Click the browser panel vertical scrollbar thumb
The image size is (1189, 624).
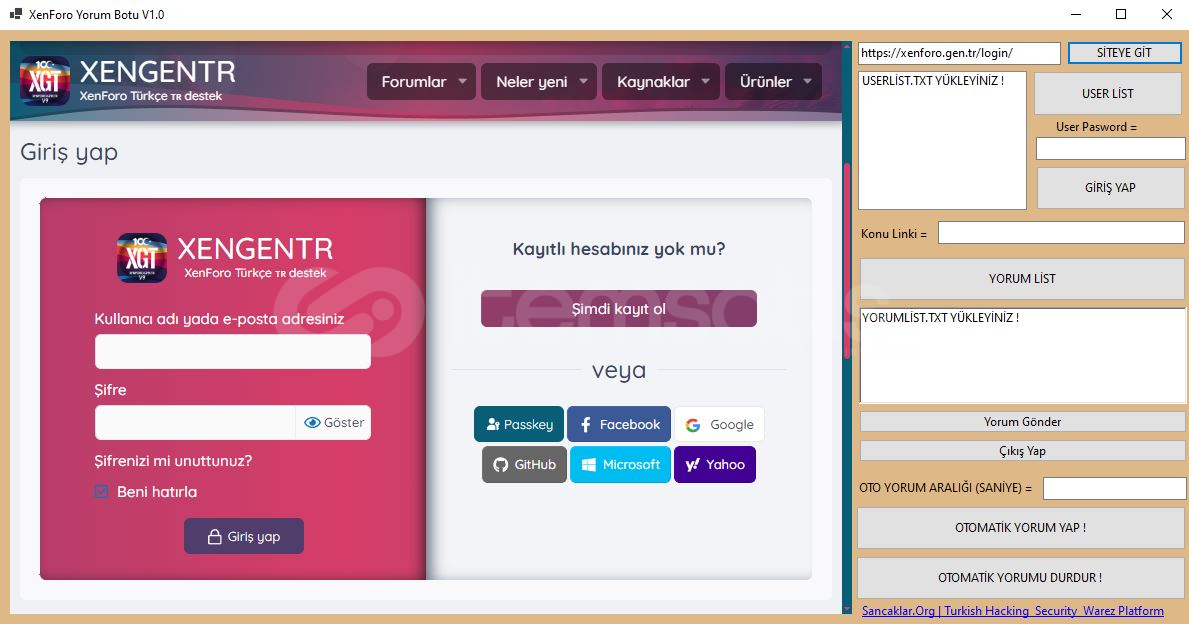click(846, 259)
